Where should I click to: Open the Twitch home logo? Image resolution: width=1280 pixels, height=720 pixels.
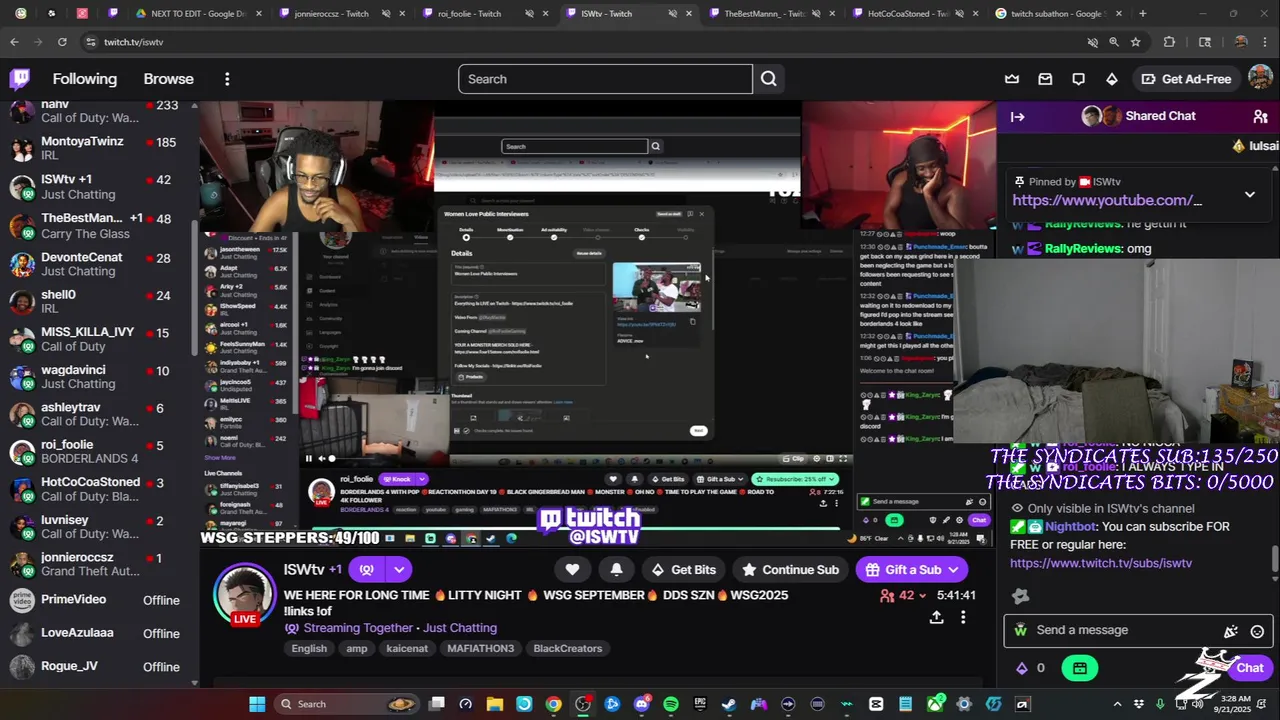tap(20, 79)
